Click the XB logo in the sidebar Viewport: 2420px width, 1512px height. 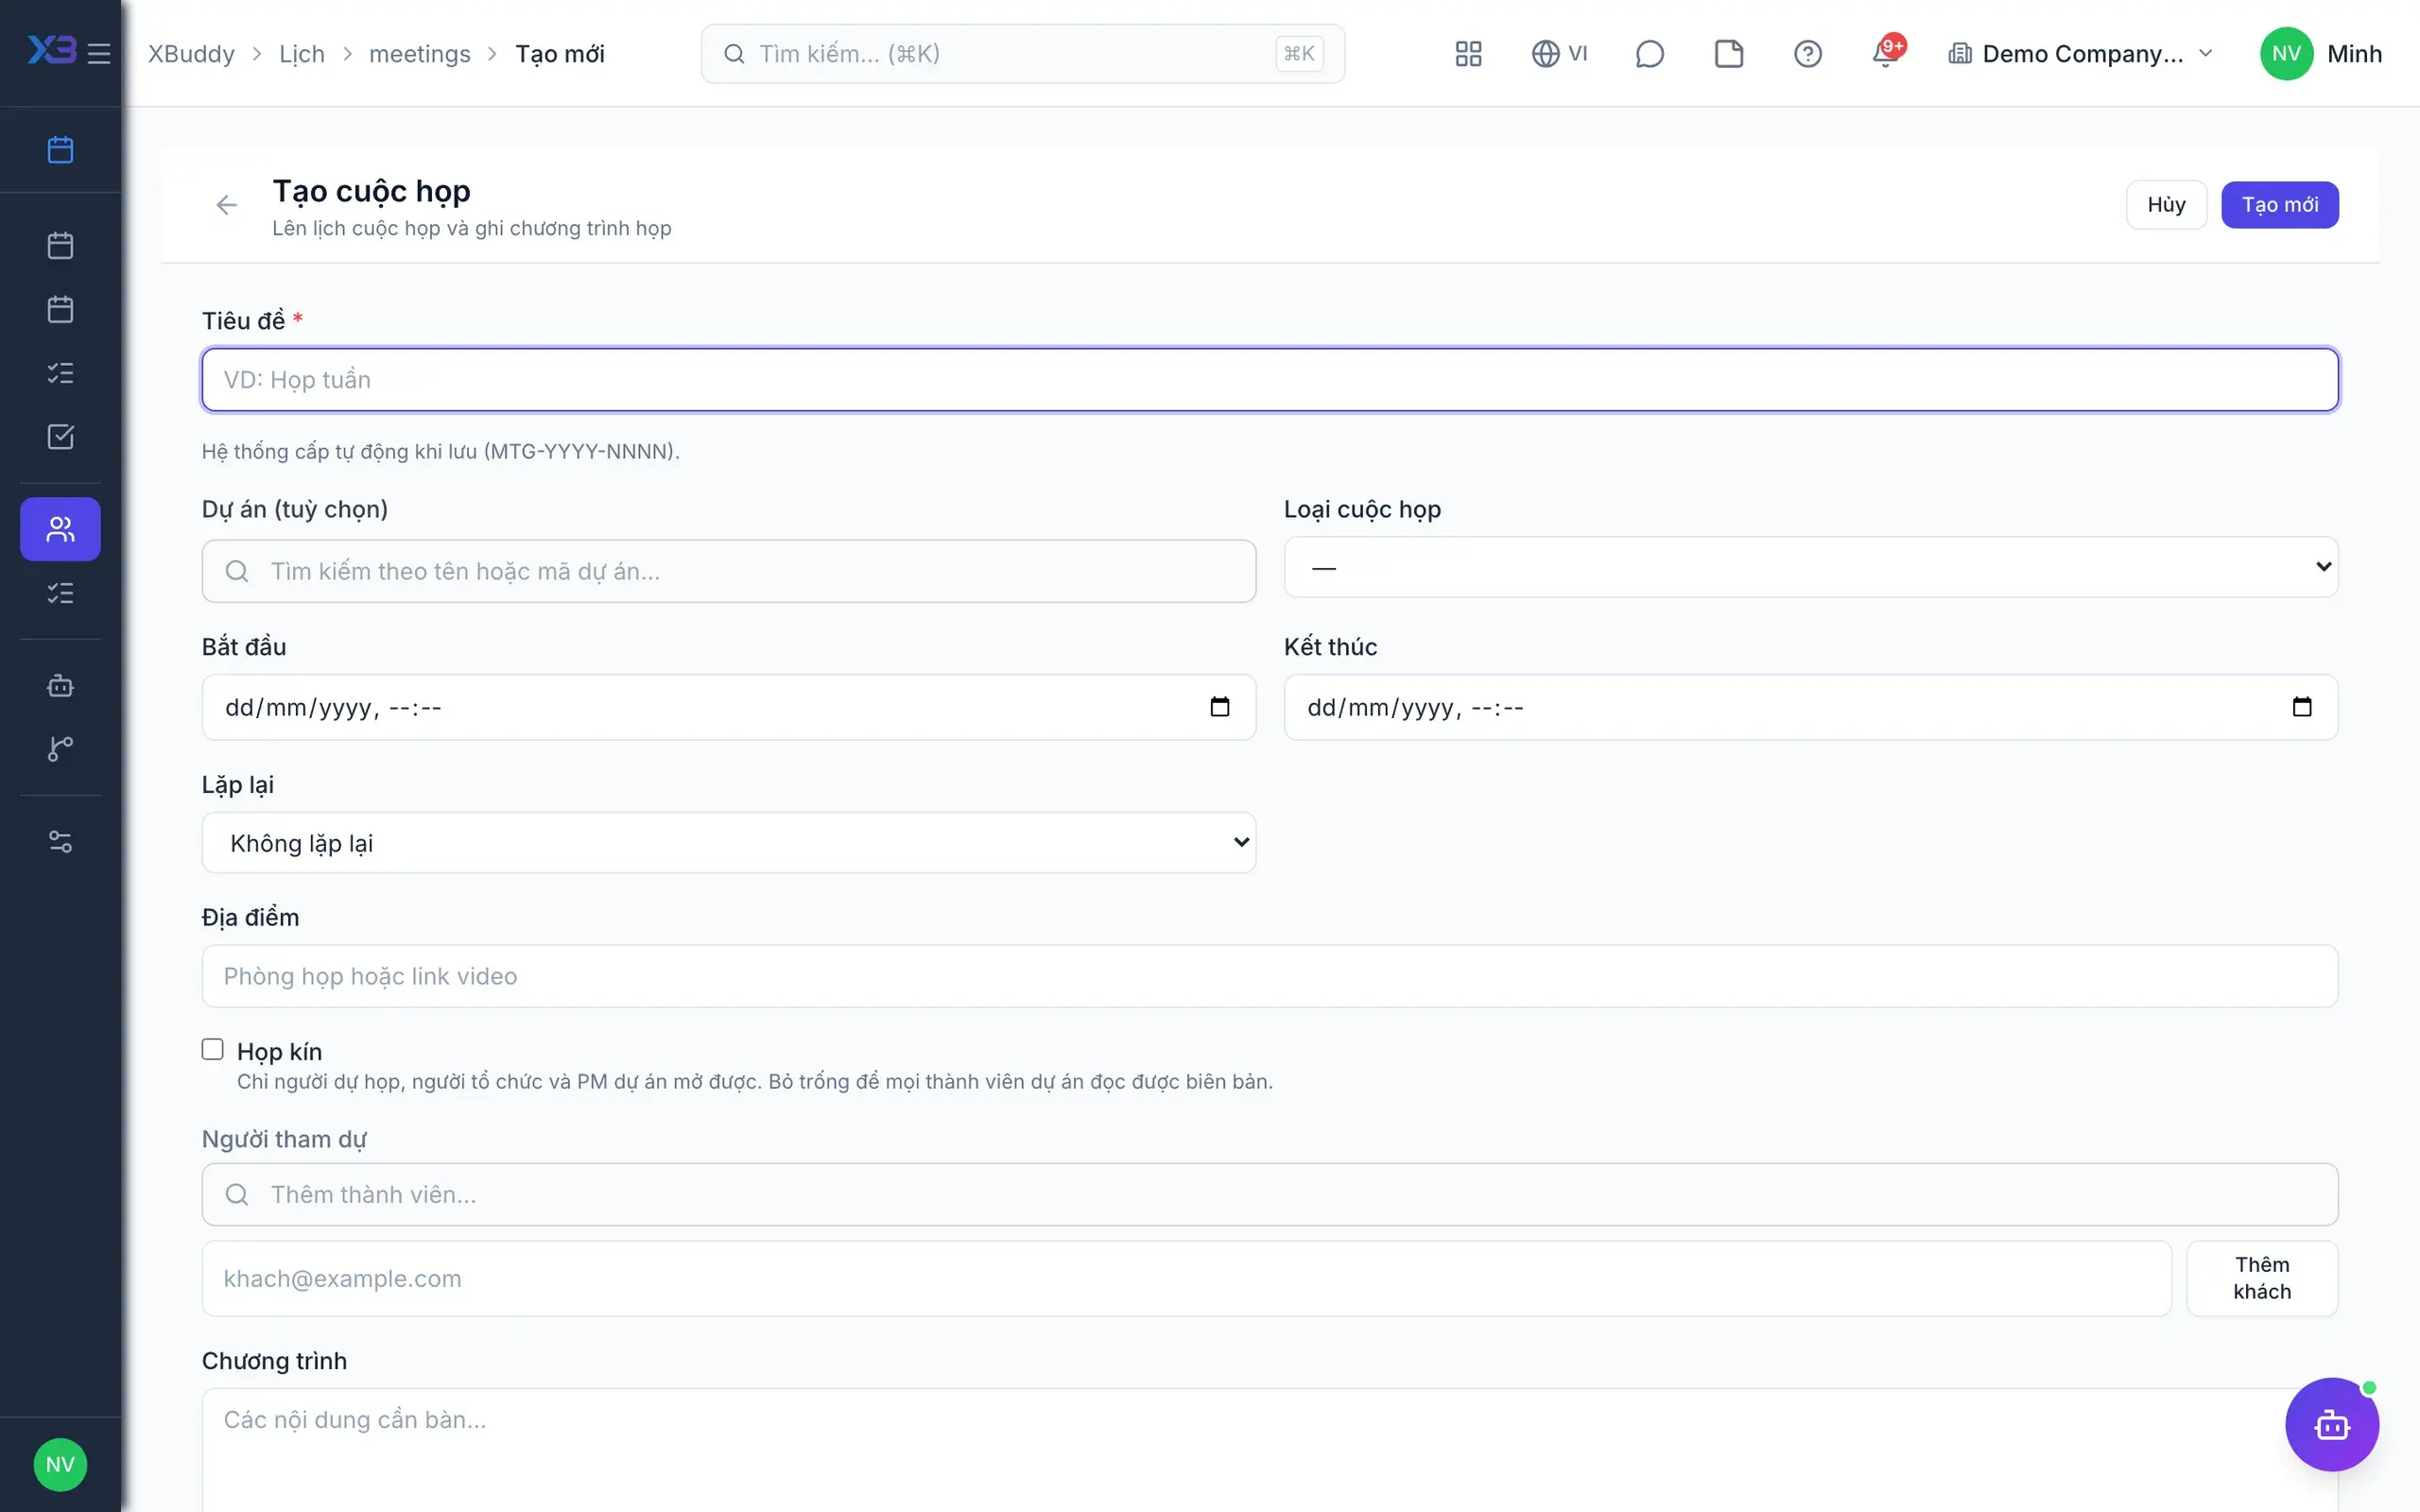click(51, 50)
